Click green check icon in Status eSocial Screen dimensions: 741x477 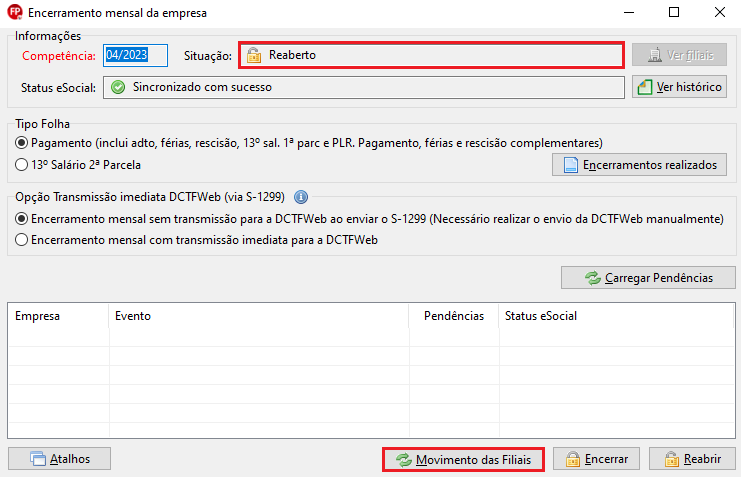118,87
